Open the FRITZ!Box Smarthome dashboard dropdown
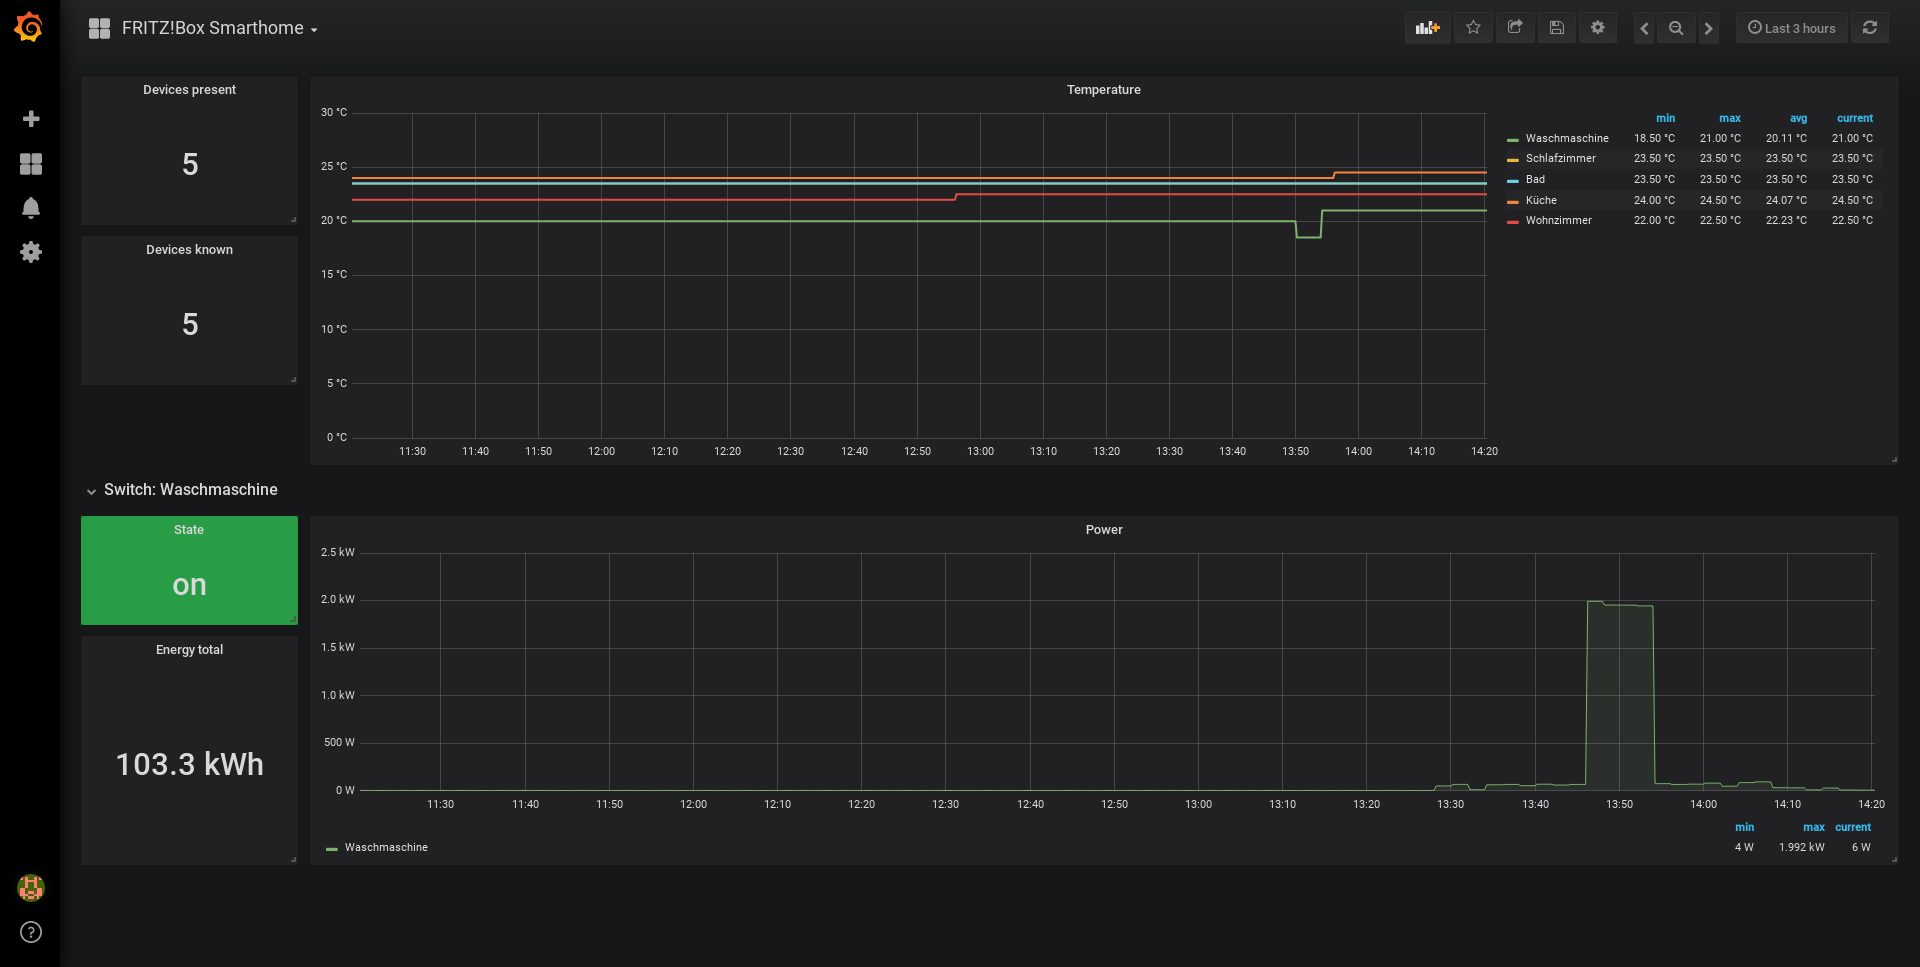This screenshot has width=1920, height=967. 219,28
